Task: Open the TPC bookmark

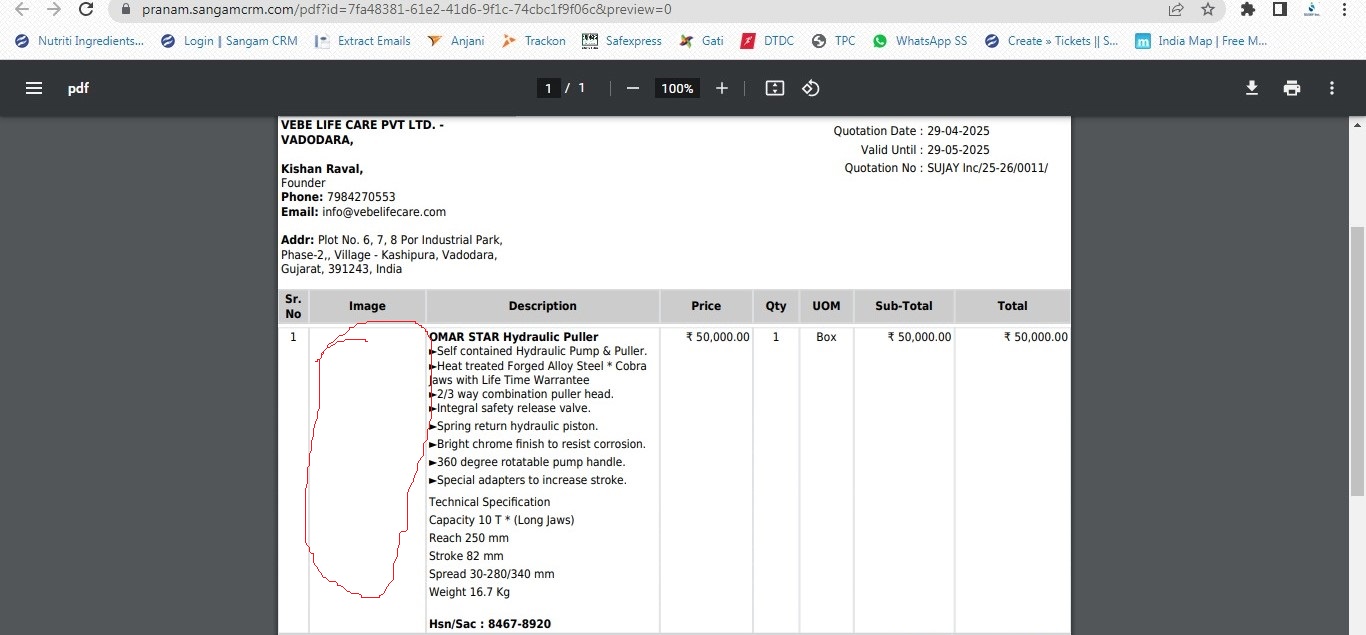Action: click(x=833, y=41)
